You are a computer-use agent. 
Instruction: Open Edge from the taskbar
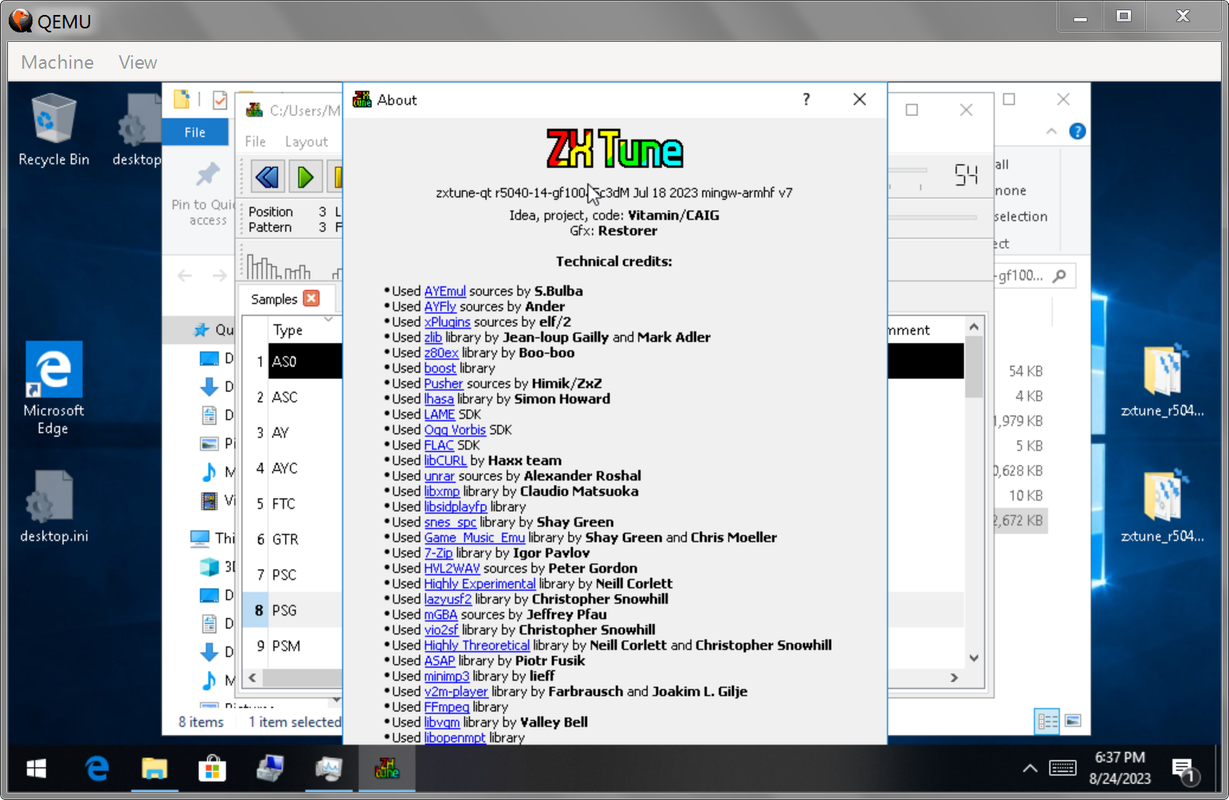pyautogui.click(x=96, y=769)
